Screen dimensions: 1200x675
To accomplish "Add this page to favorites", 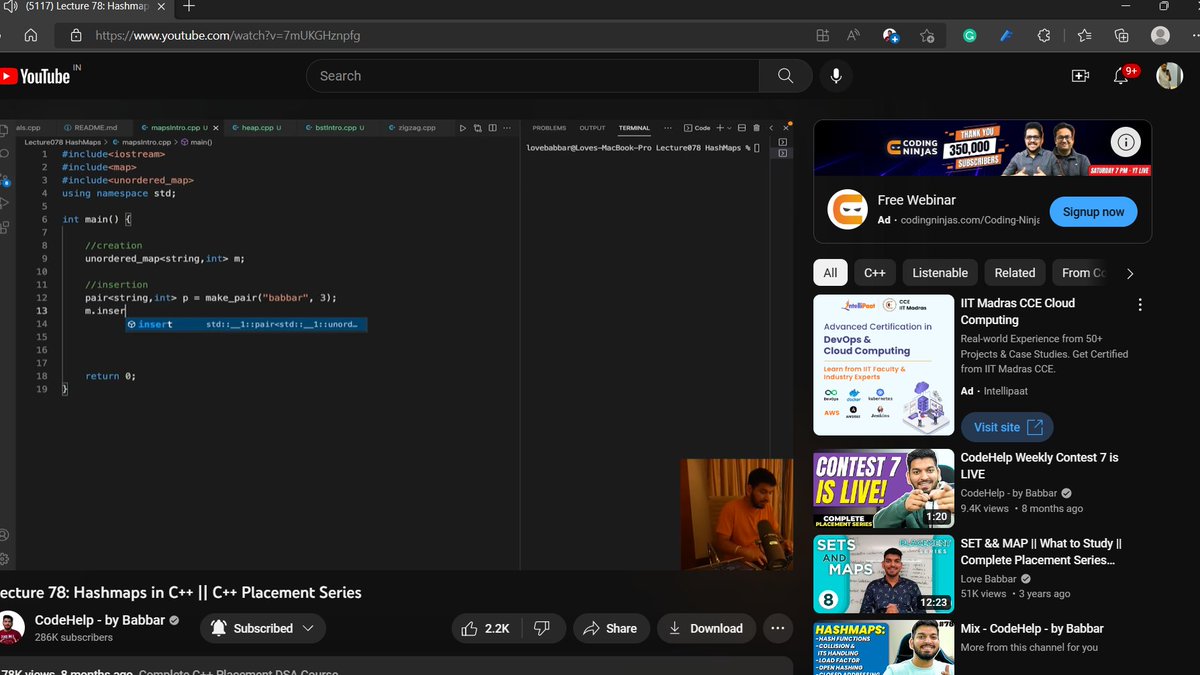I will click(927, 35).
